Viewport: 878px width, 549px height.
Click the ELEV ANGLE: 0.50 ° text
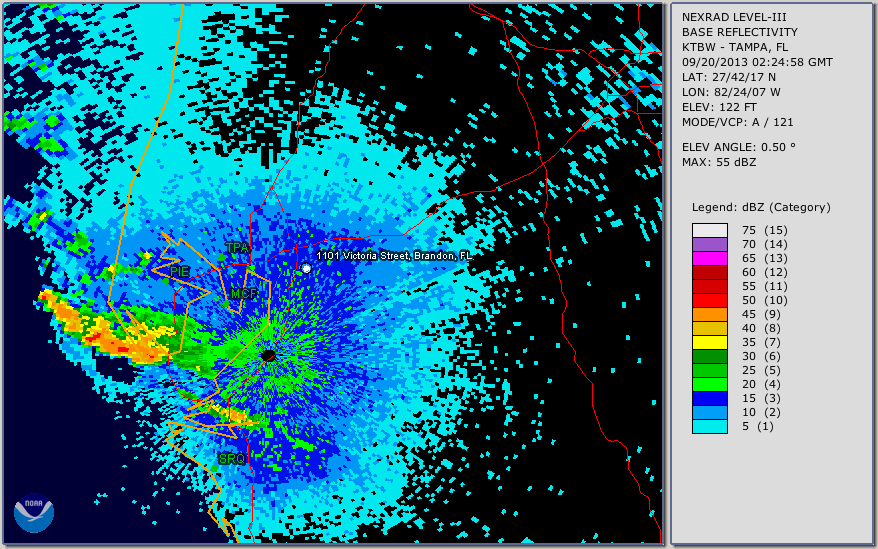pyautogui.click(x=739, y=147)
